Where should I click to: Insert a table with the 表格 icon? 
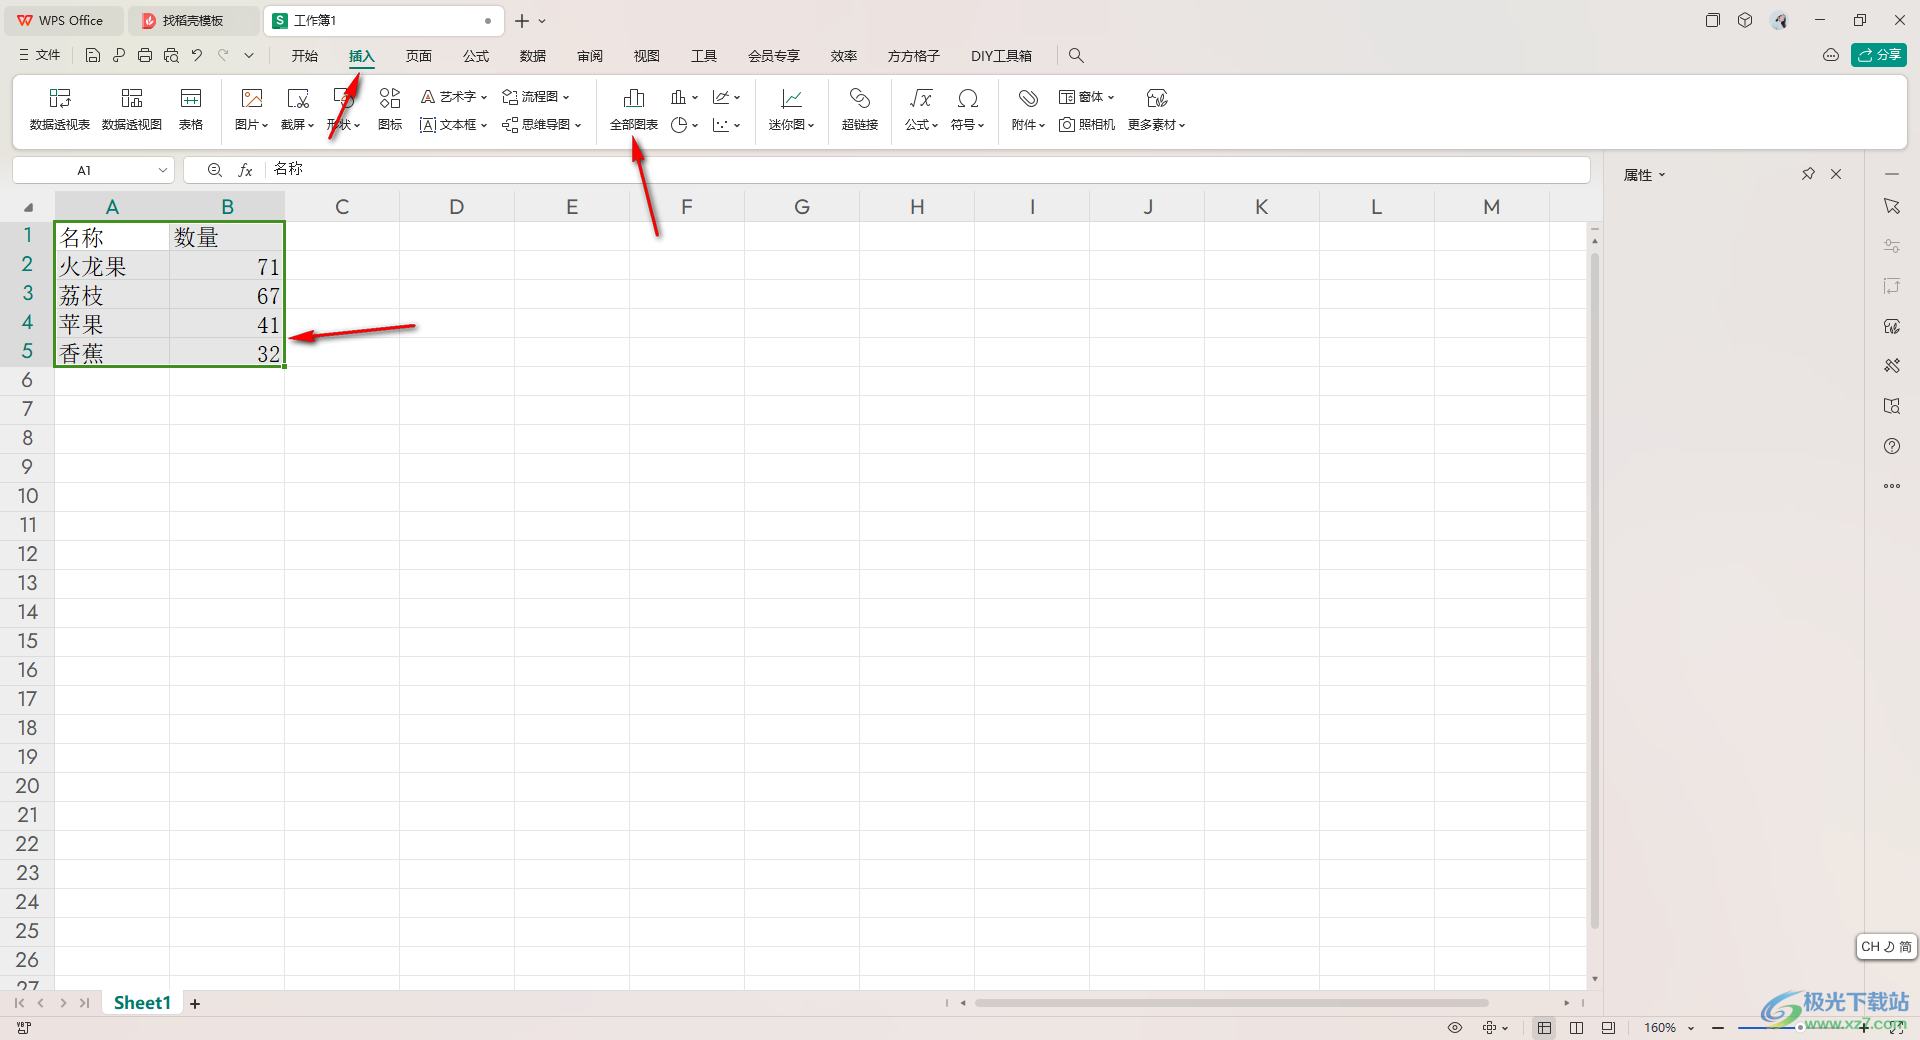191,109
